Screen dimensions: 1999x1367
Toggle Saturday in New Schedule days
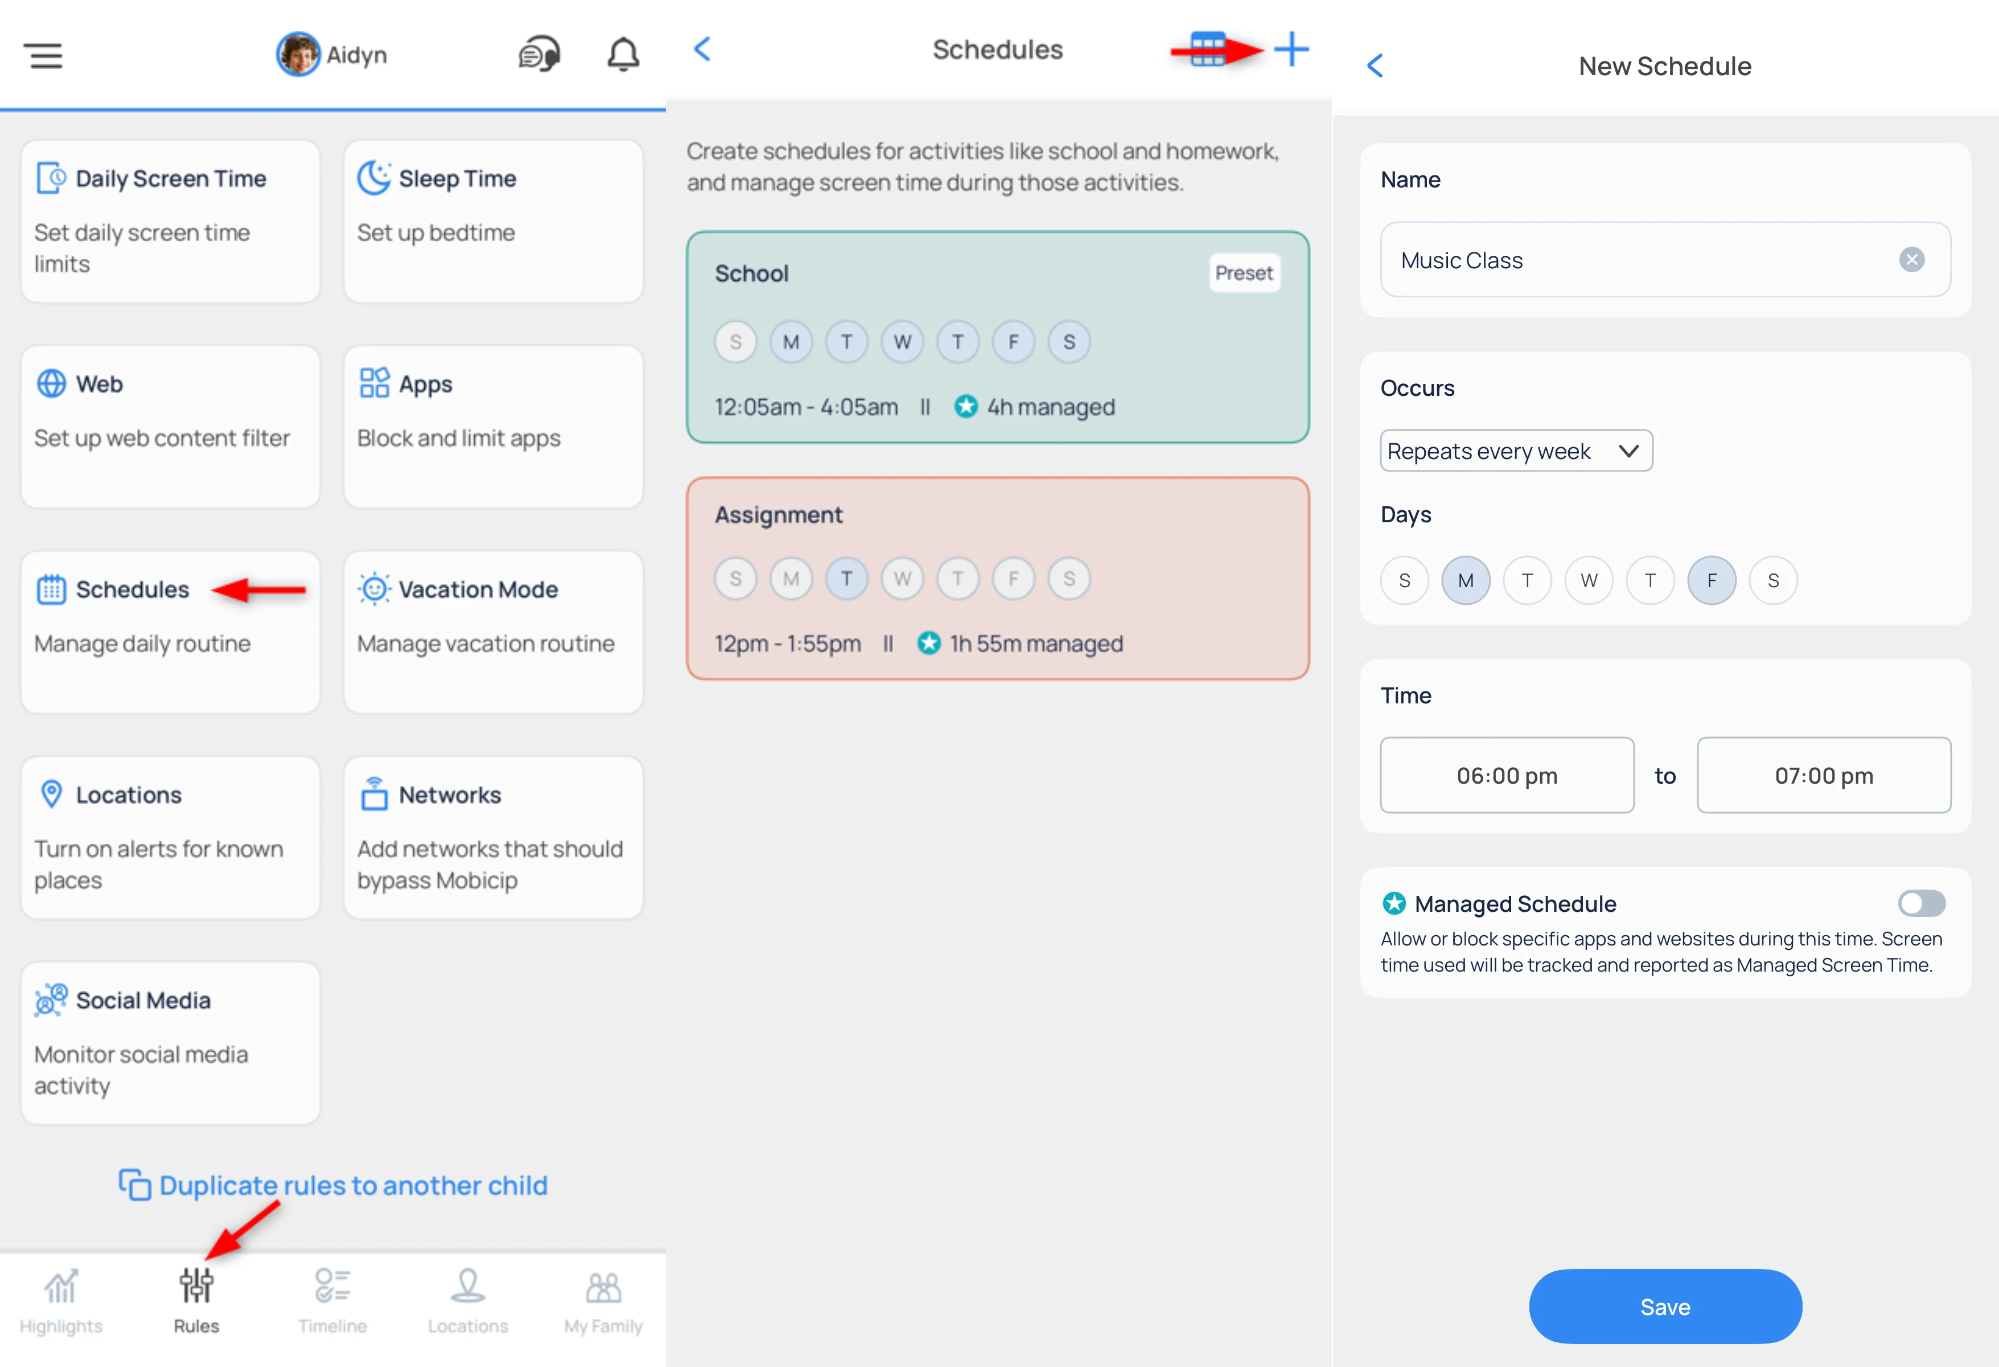click(1773, 580)
